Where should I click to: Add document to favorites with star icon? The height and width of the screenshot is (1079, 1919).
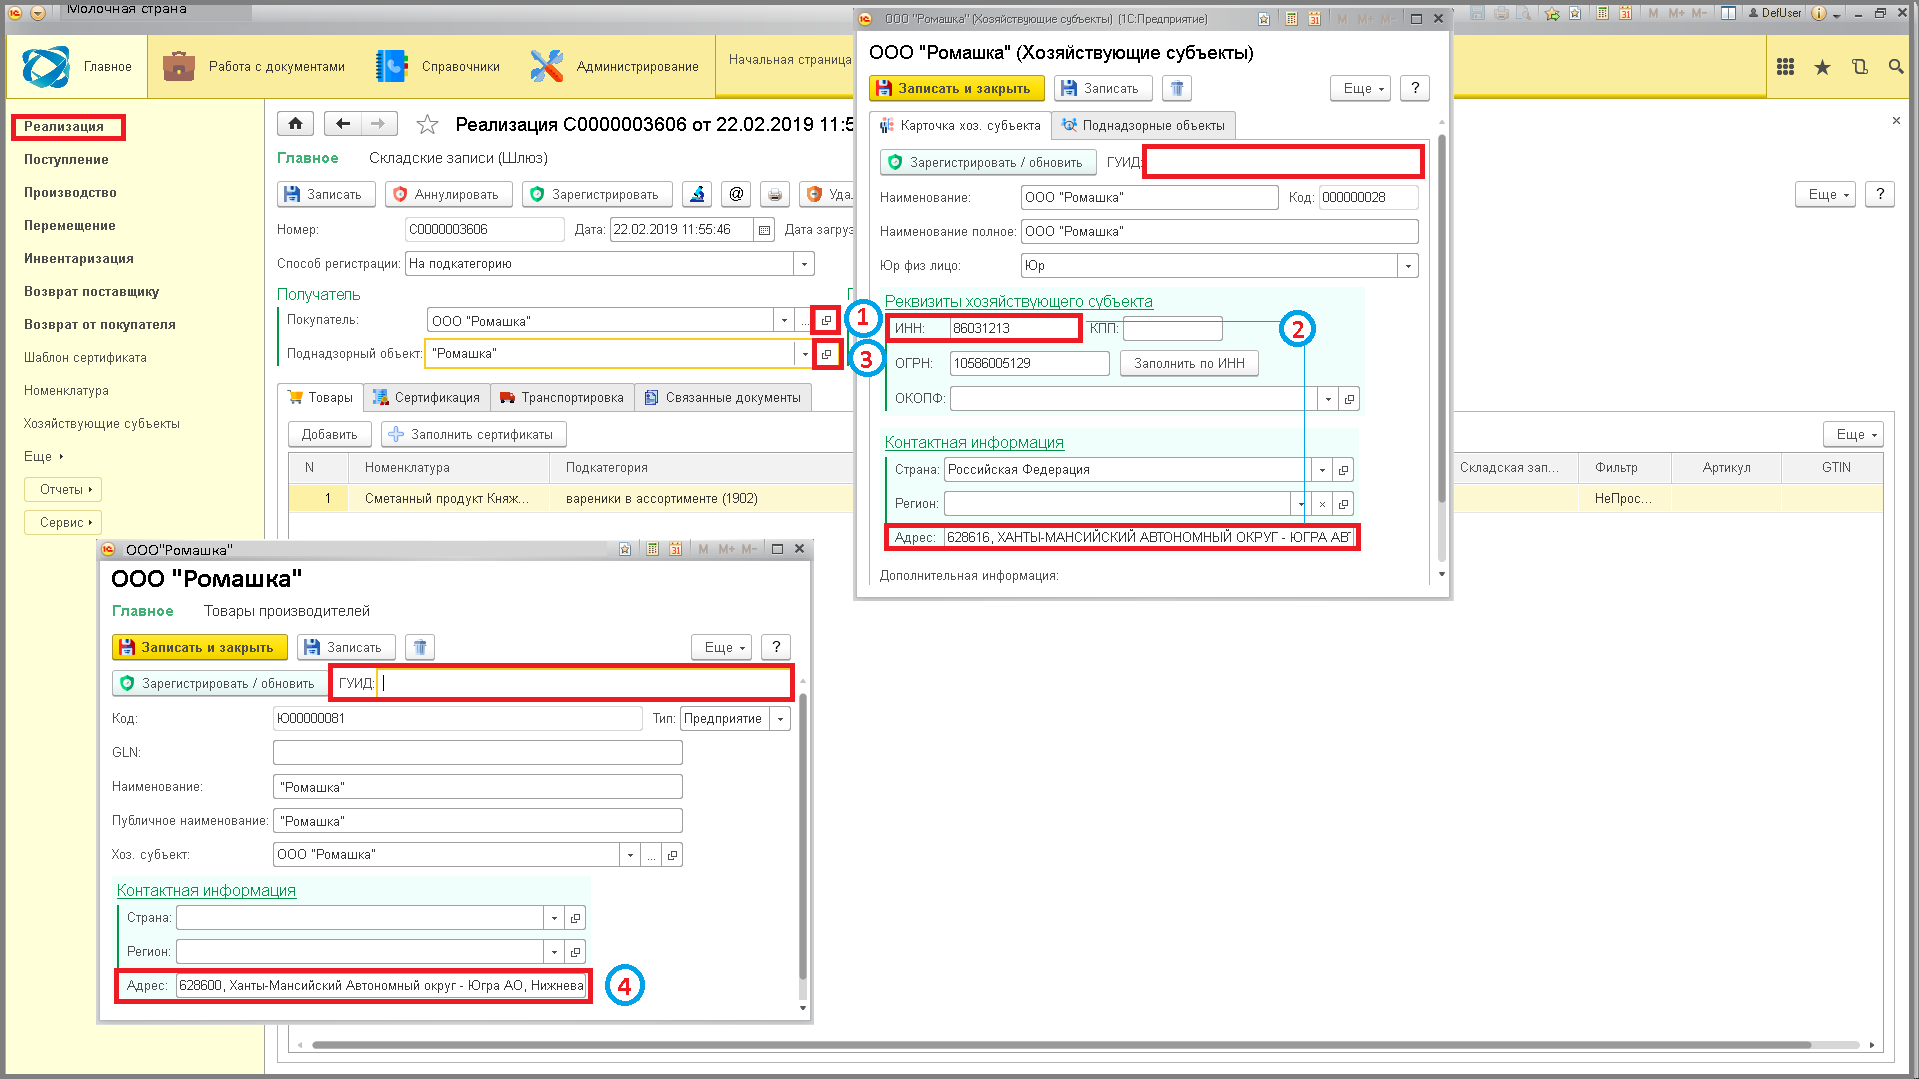pyautogui.click(x=427, y=124)
